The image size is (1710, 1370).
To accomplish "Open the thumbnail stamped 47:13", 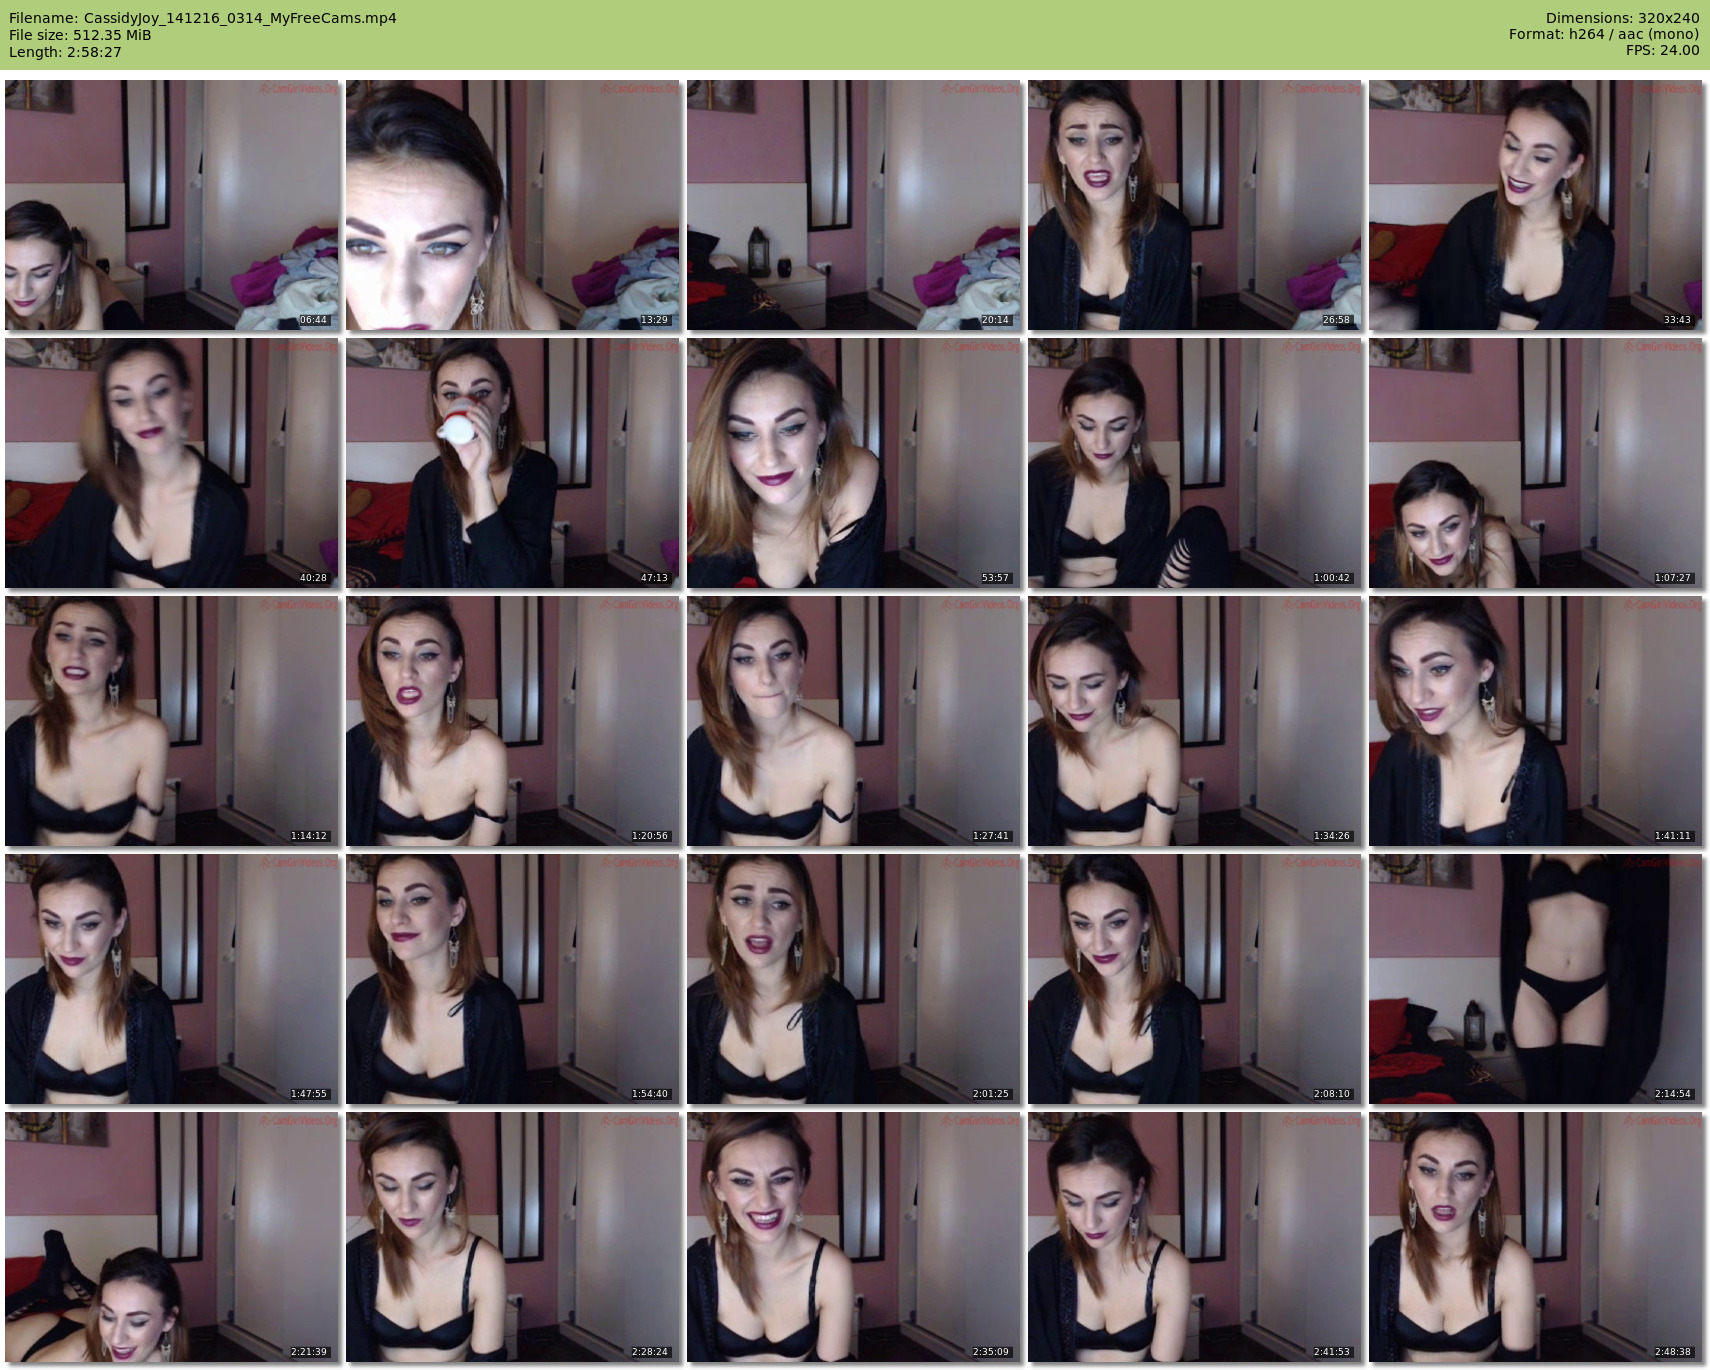I will pos(513,463).
